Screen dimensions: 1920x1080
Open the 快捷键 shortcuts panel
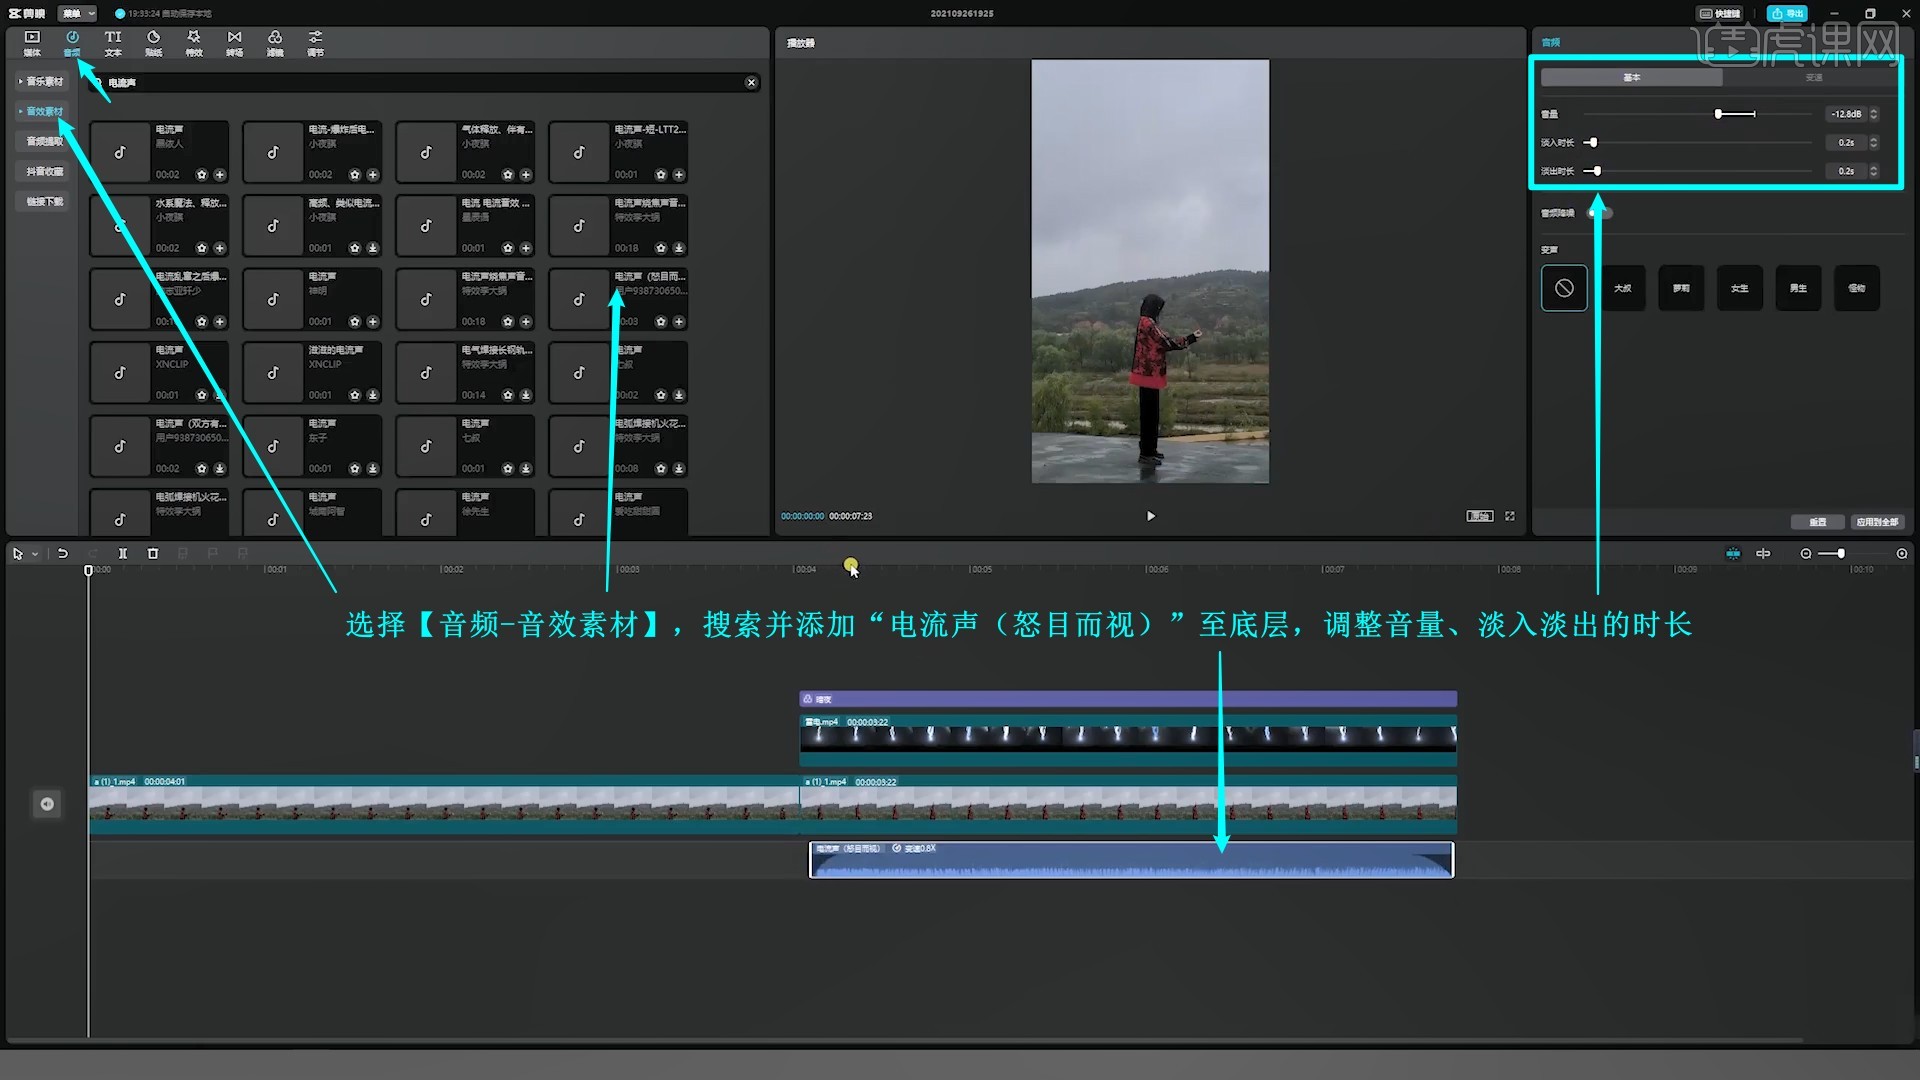(1720, 13)
